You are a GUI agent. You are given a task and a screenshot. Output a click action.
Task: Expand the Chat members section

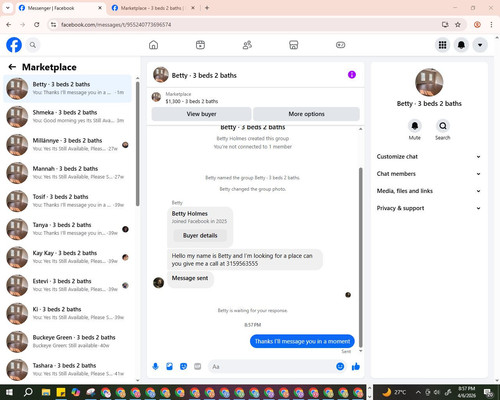point(429,174)
